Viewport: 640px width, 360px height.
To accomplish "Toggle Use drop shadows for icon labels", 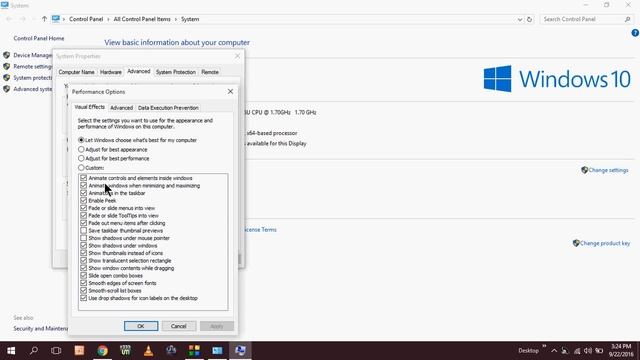I will click(x=84, y=298).
